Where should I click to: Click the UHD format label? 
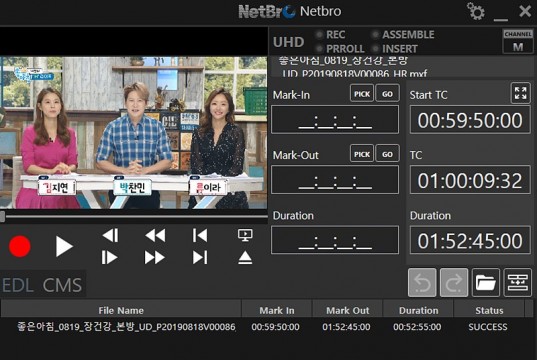(288, 42)
